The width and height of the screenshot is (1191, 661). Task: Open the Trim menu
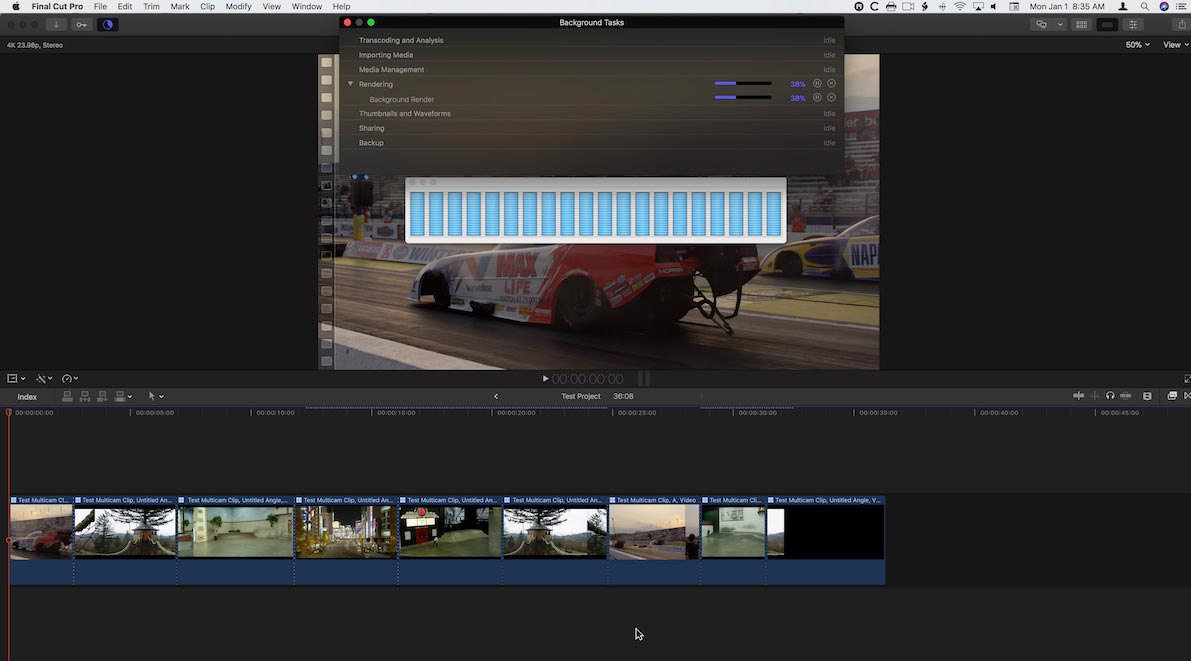click(151, 6)
